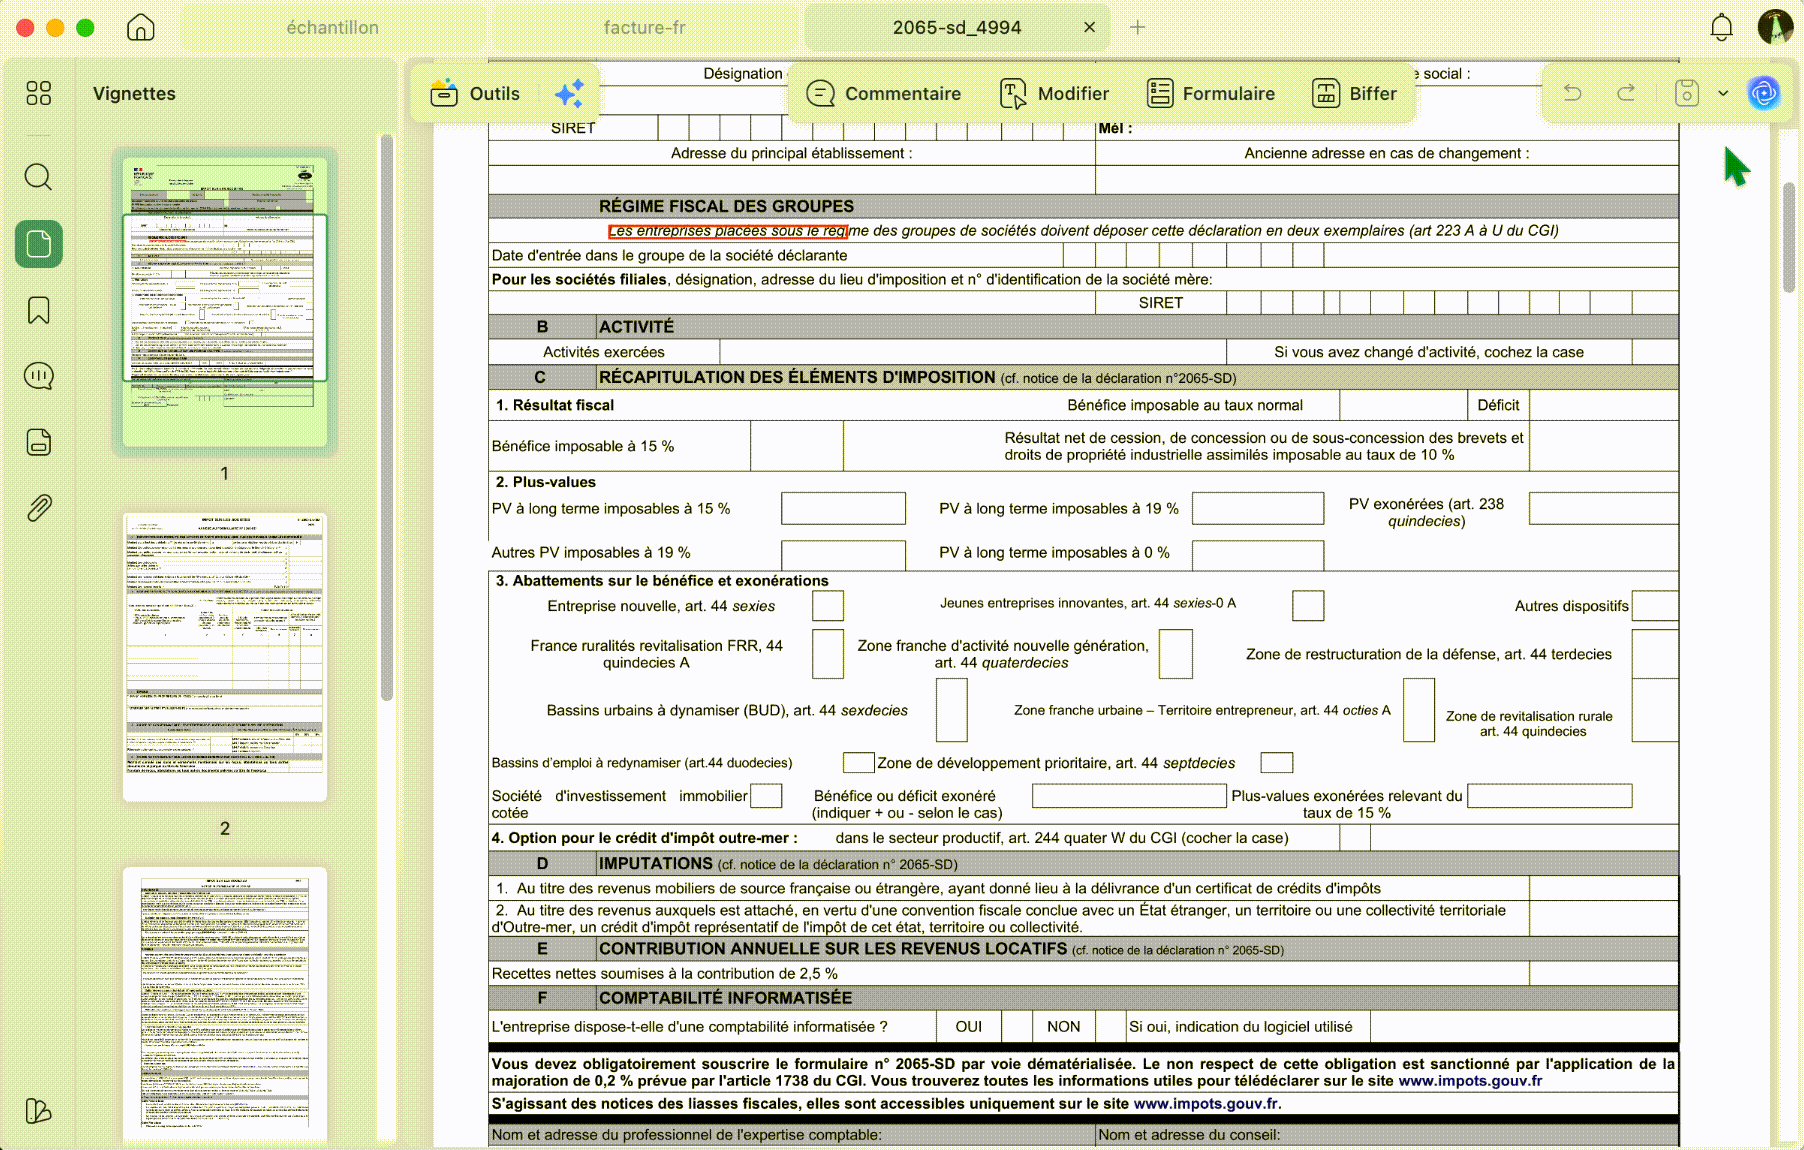Viewport: 1804px width, 1150px height.
Task: Click the thumbnails panel scrollbar
Action: [387, 418]
